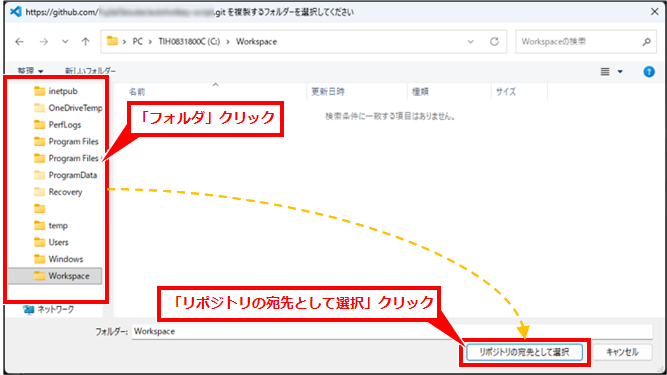The height and width of the screenshot is (375, 667).
Task: Sort by the 更新日時 column header
Action: click(x=328, y=91)
